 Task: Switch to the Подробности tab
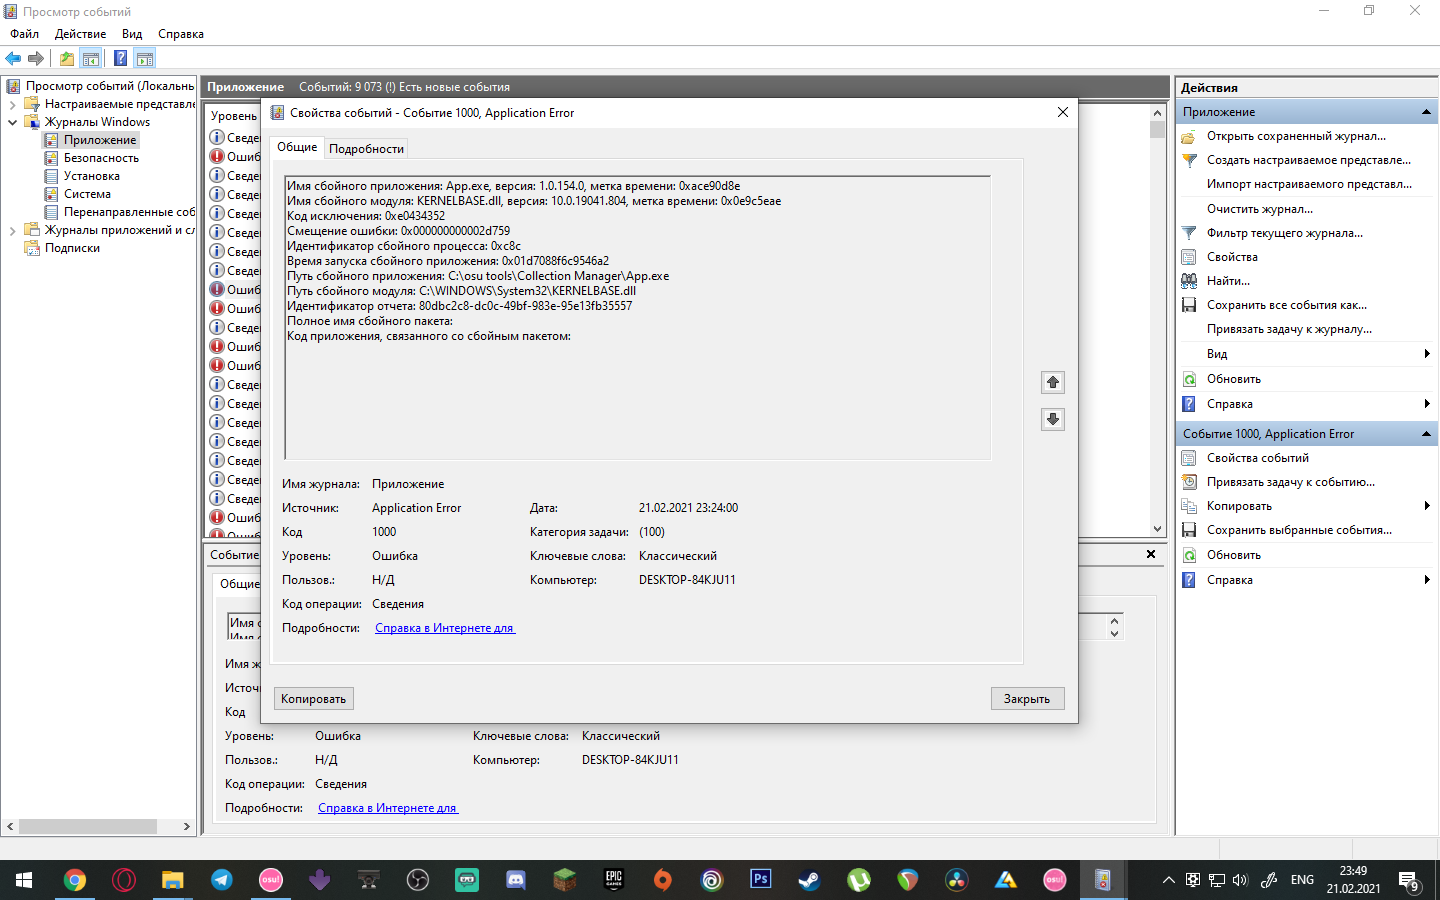coord(368,147)
